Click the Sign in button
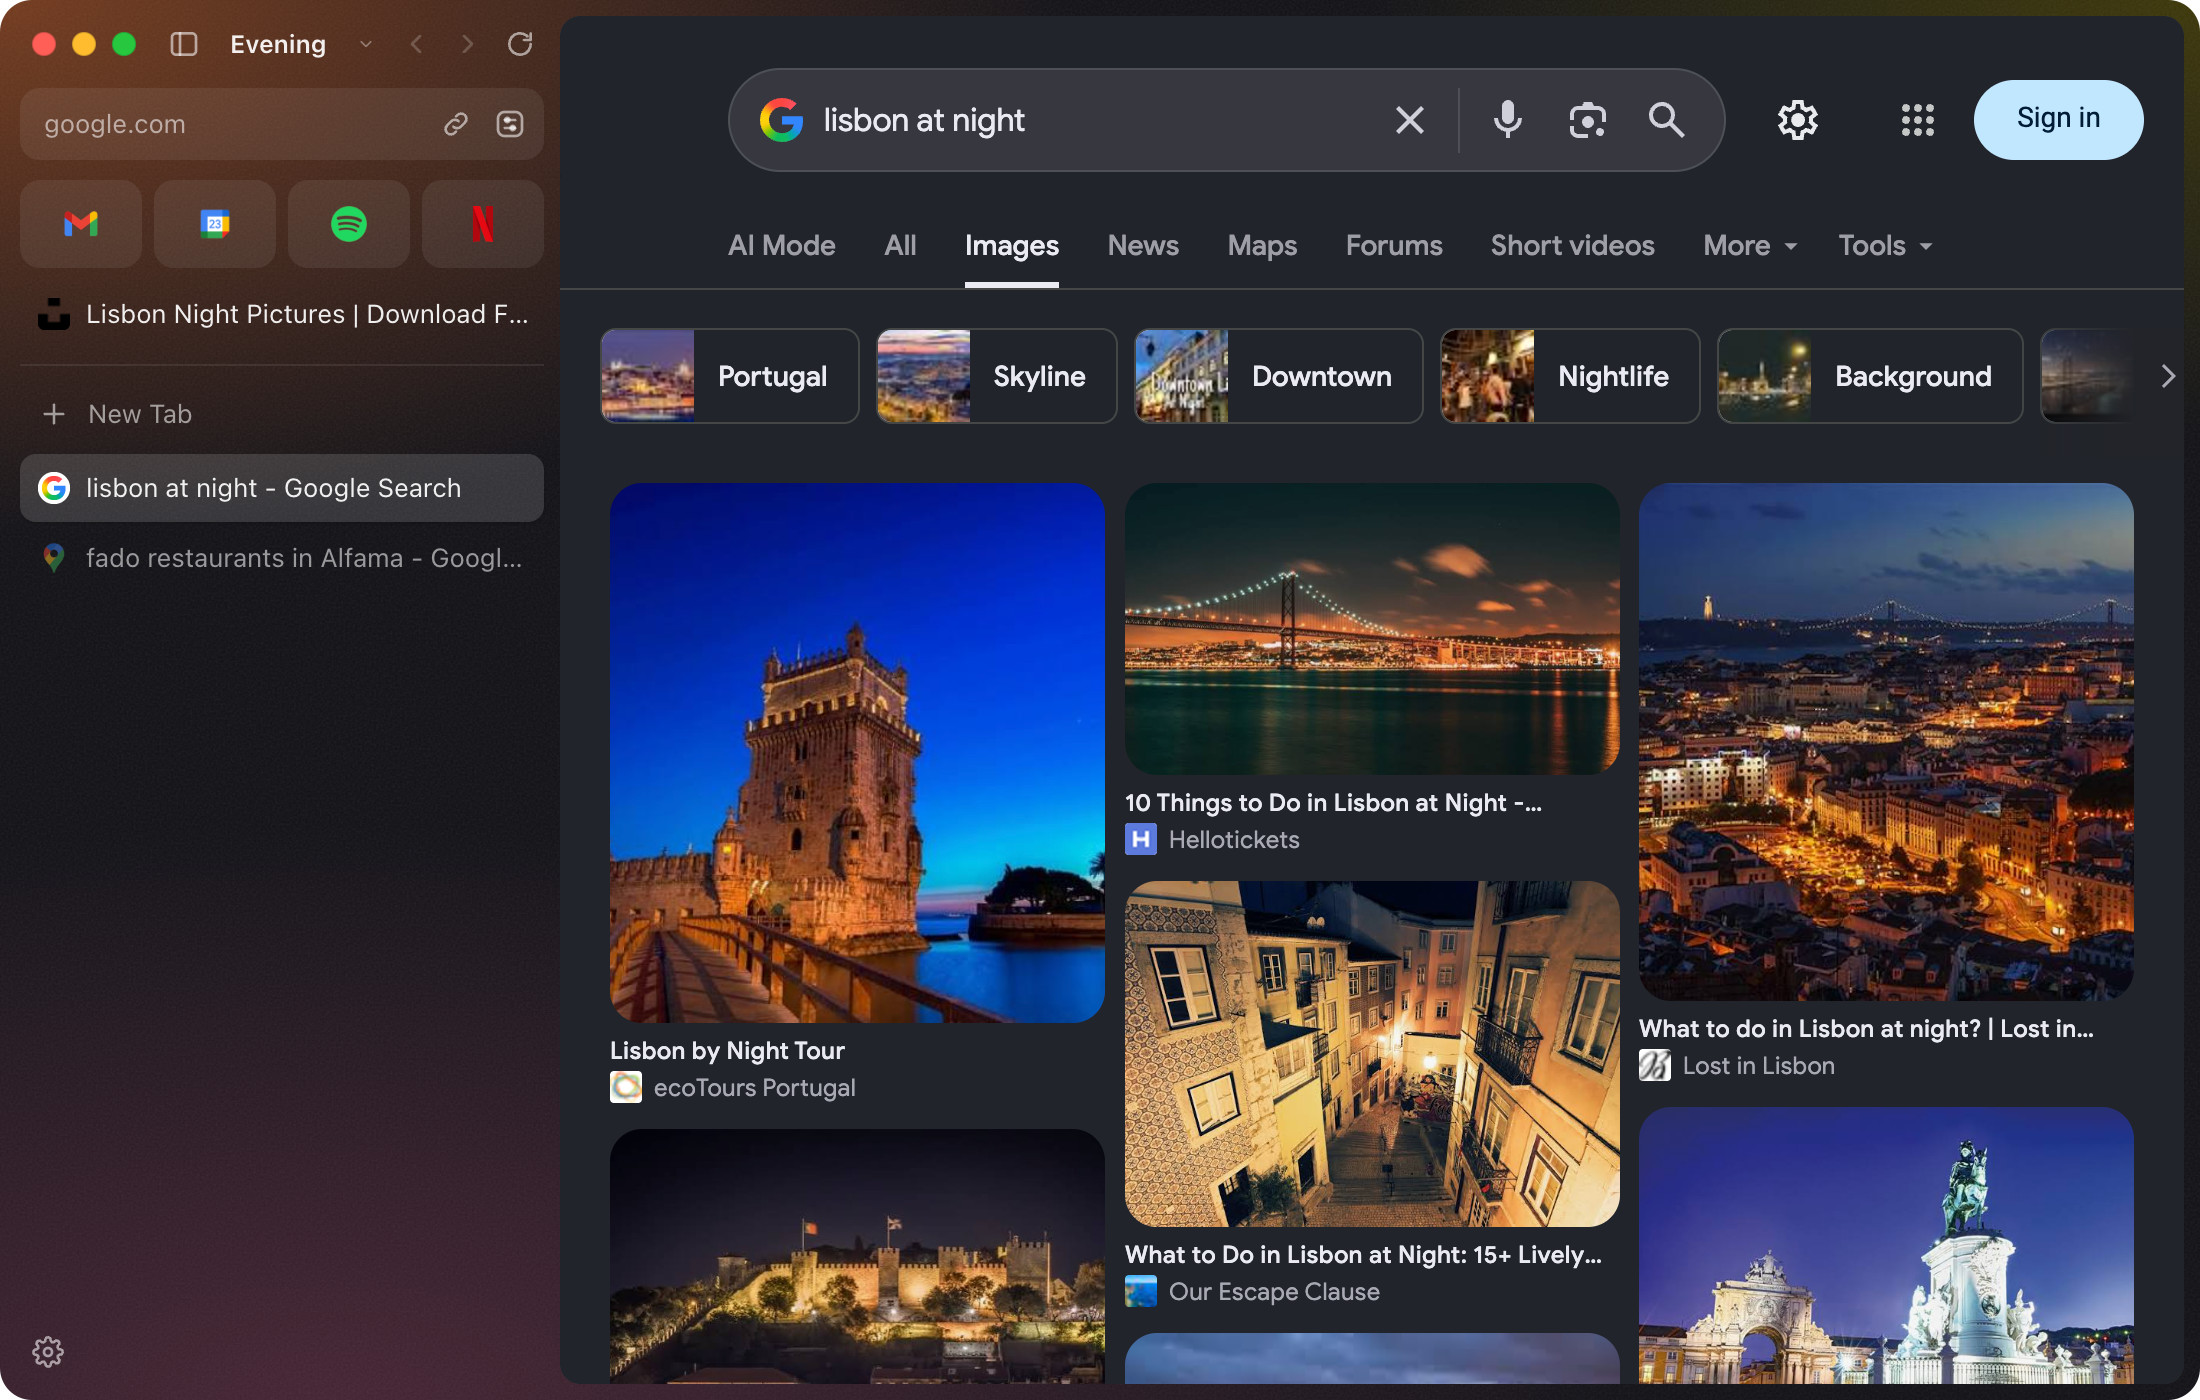Image resolution: width=2200 pixels, height=1400 pixels. pyautogui.click(x=2058, y=120)
